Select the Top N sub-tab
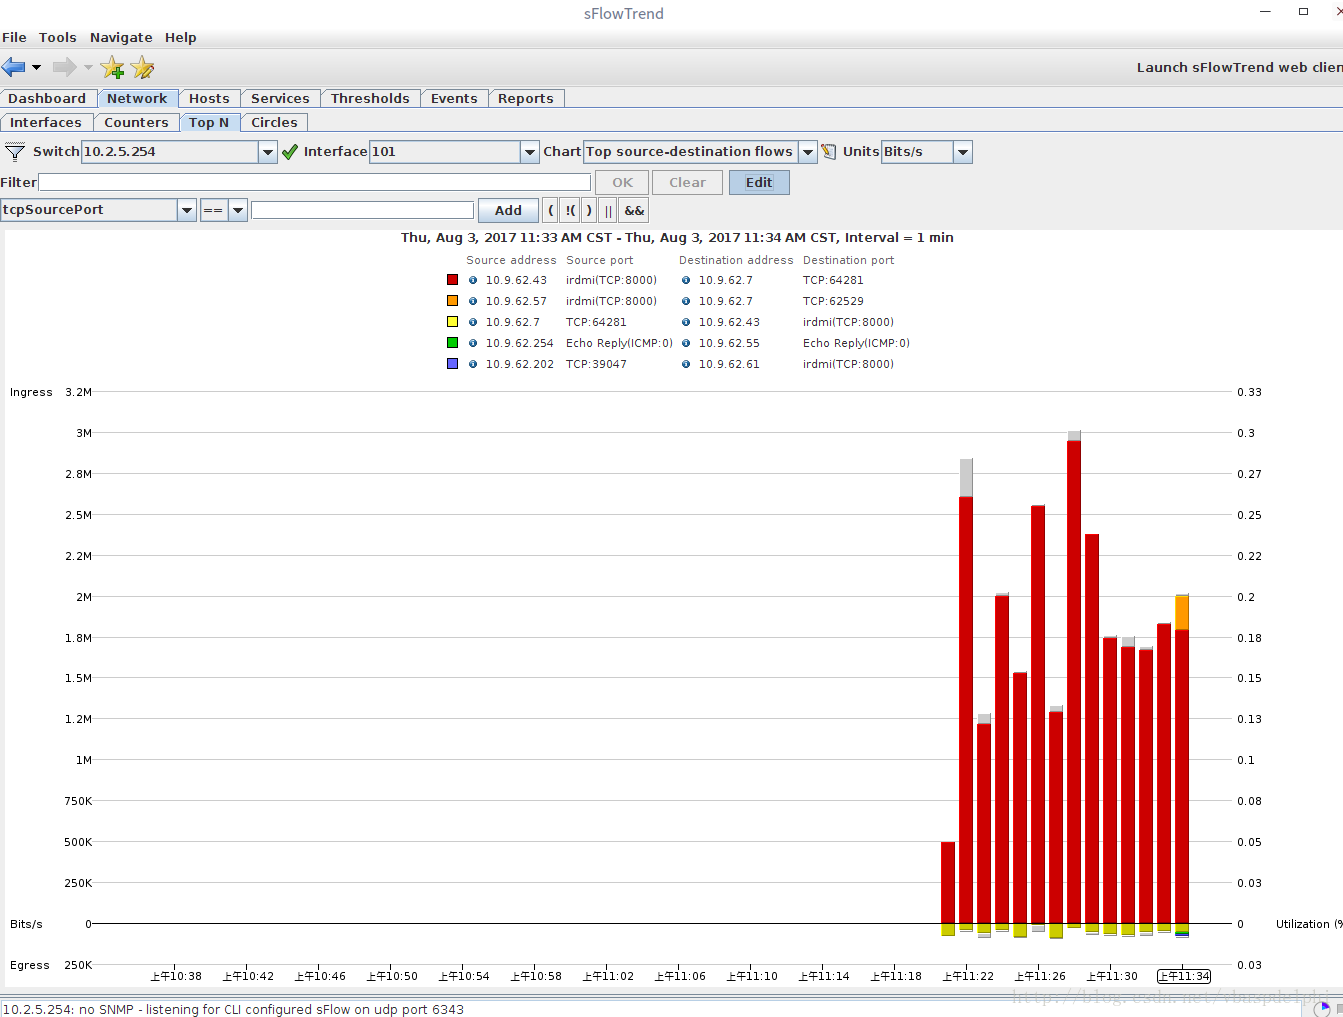This screenshot has width=1343, height=1017. click(x=209, y=122)
